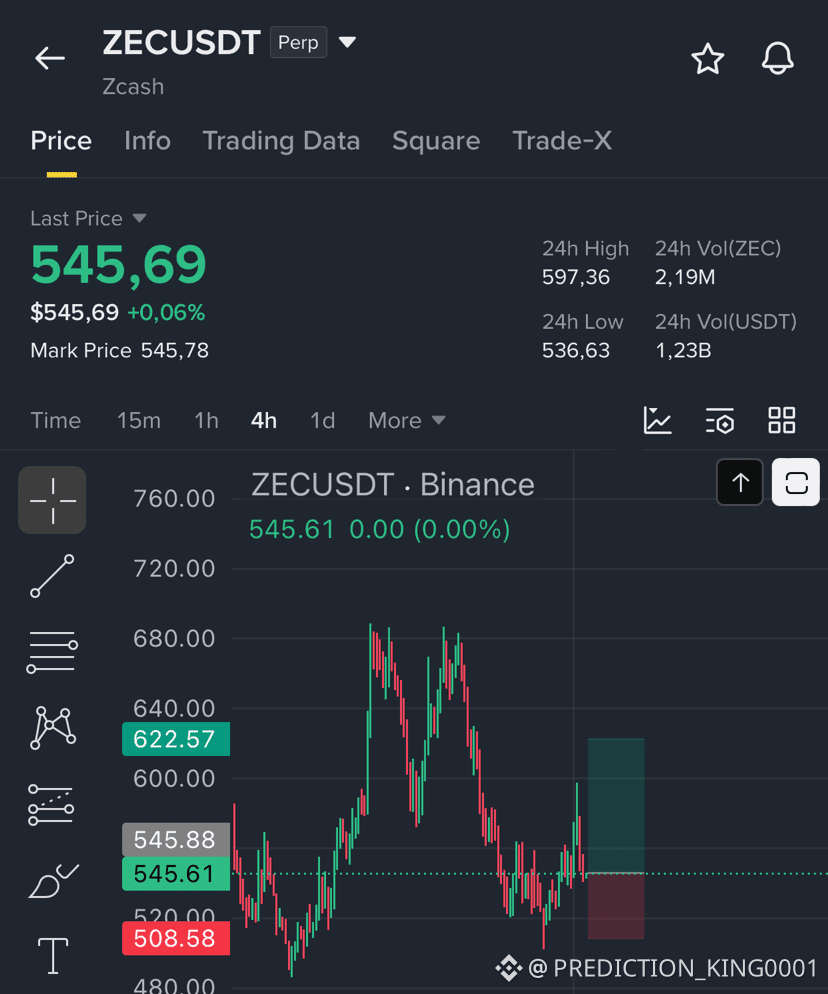This screenshot has width=828, height=994.
Task: Click the gray 545.88 price label
Action: point(176,839)
